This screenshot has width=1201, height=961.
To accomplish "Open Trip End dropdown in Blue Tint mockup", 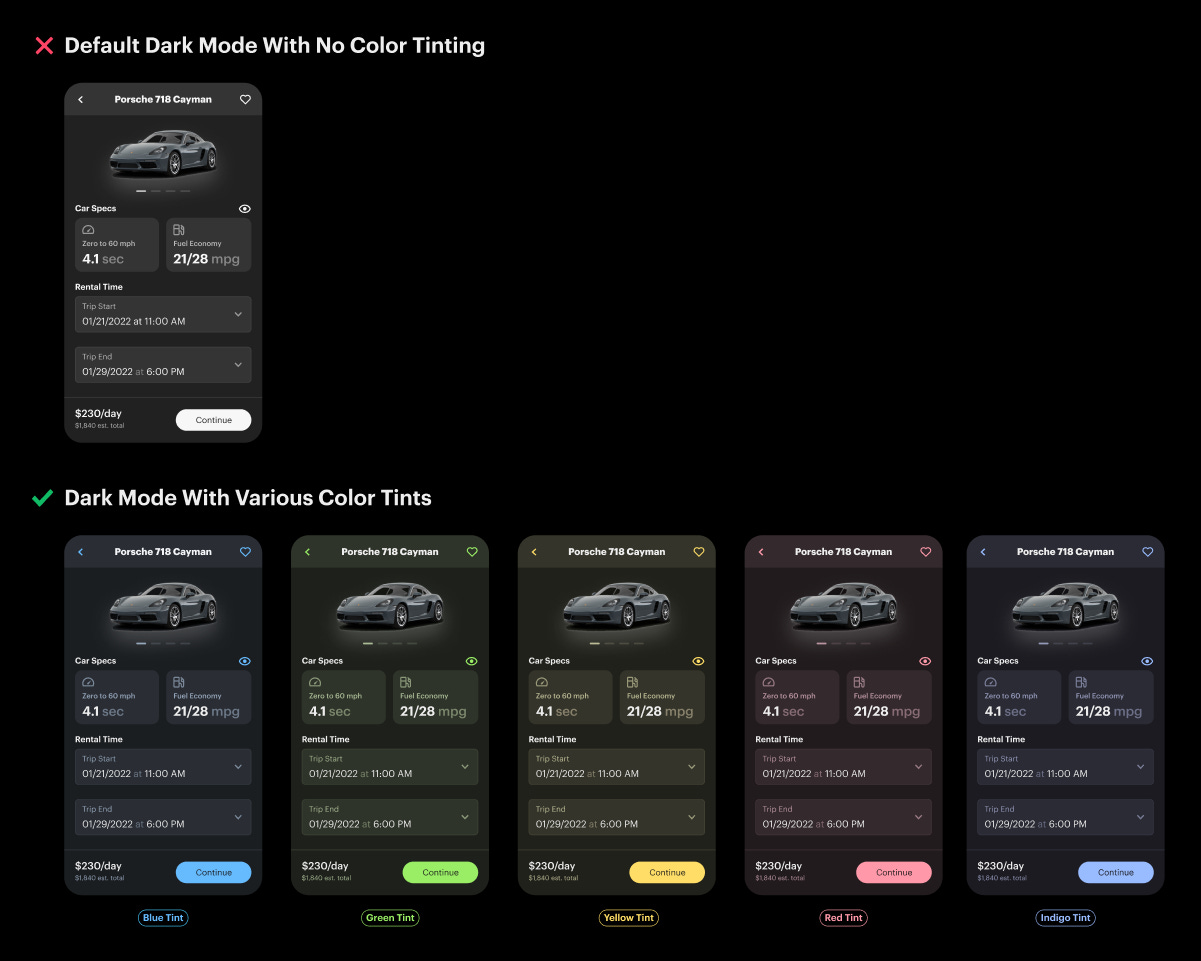I will [163, 817].
